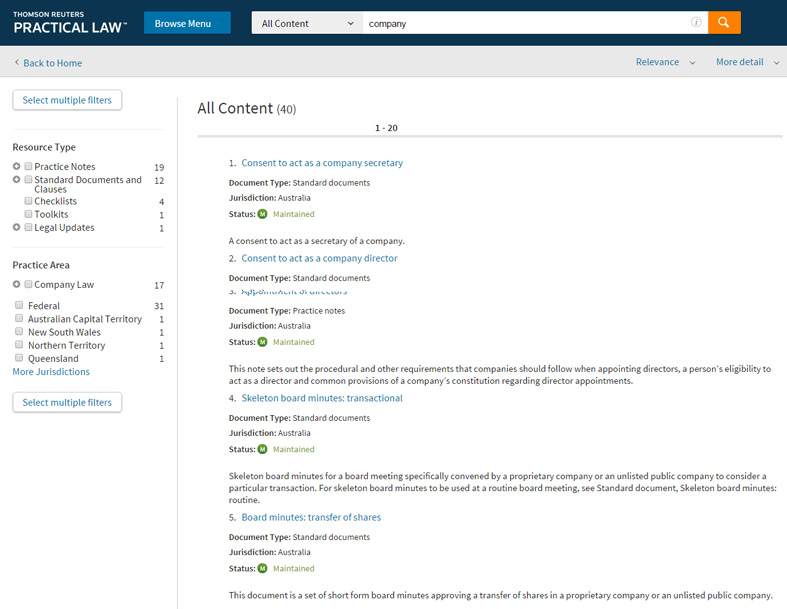
Task: Open the Relevance sort dropdown
Action: coord(664,62)
